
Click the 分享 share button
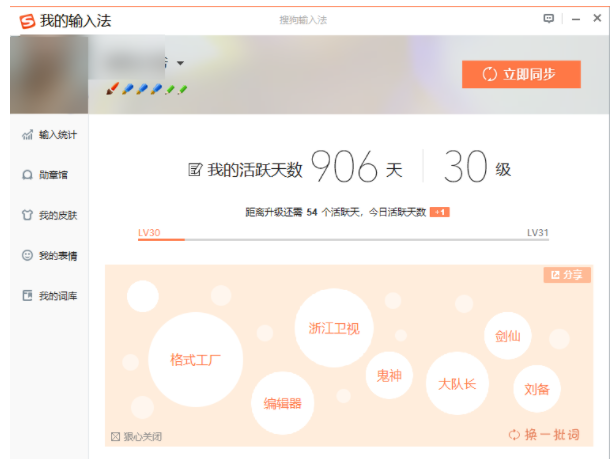564,275
